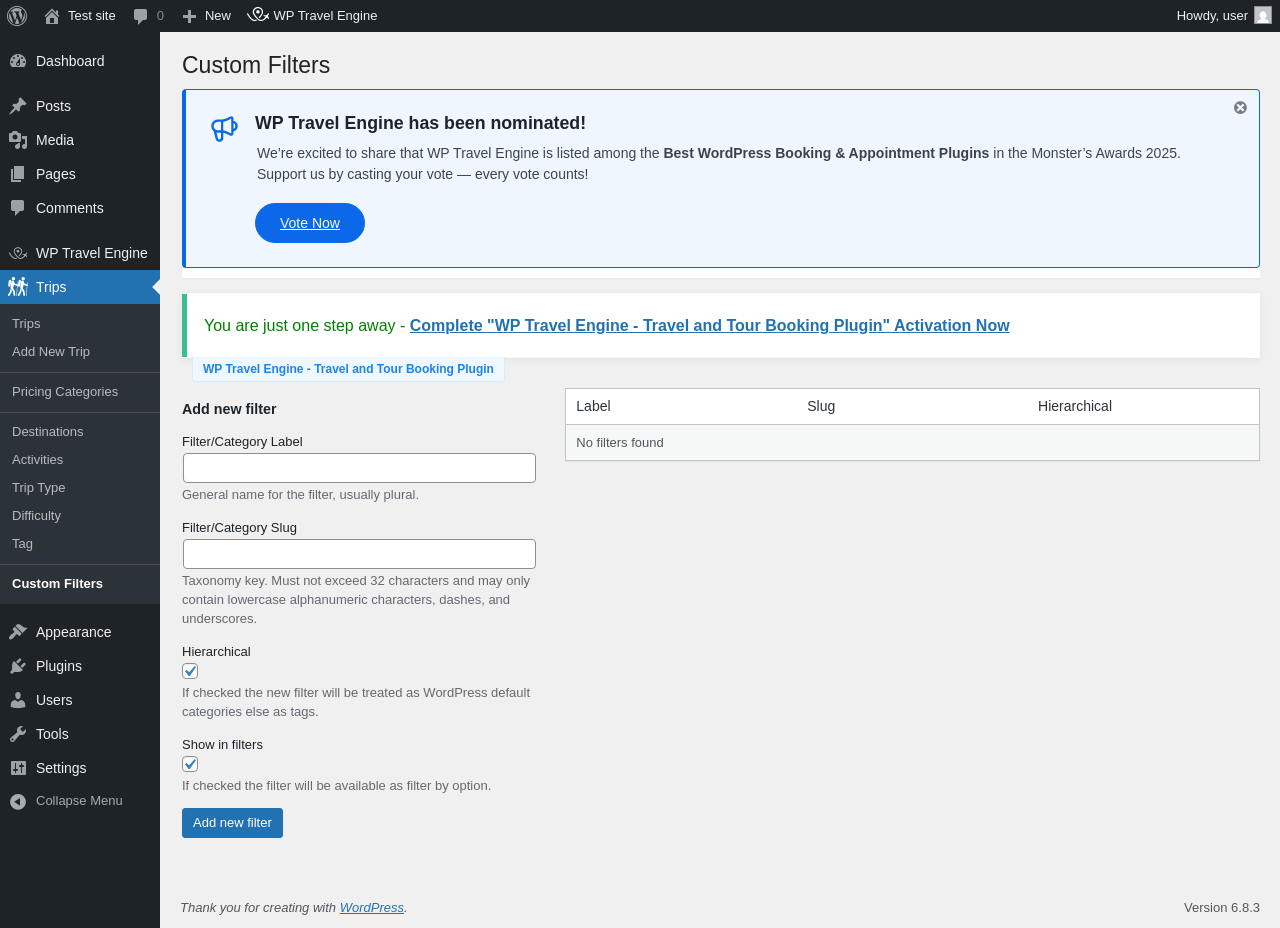Click the nomination notice headline text
This screenshot has height=928, width=1280.
click(x=420, y=123)
